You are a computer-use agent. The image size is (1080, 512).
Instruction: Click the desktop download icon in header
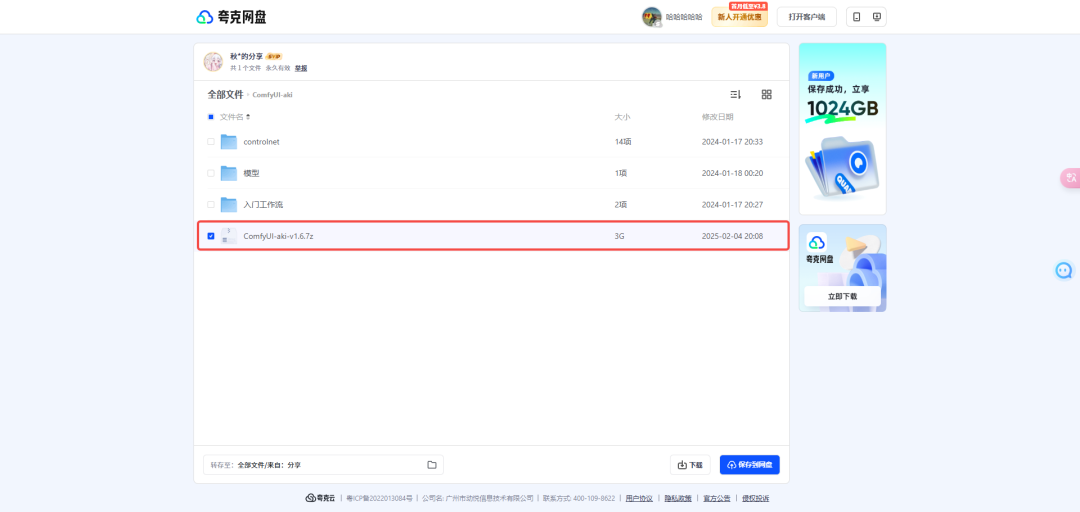click(x=876, y=17)
